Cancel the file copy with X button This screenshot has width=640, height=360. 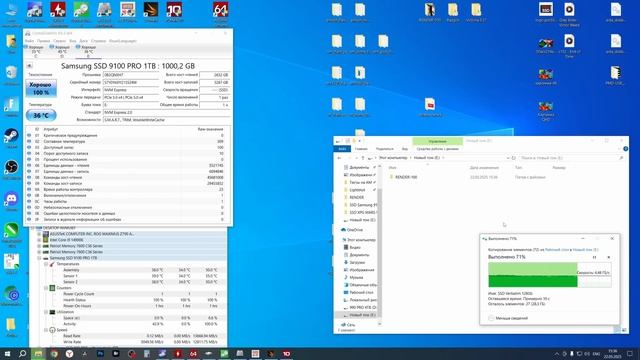[609, 257]
